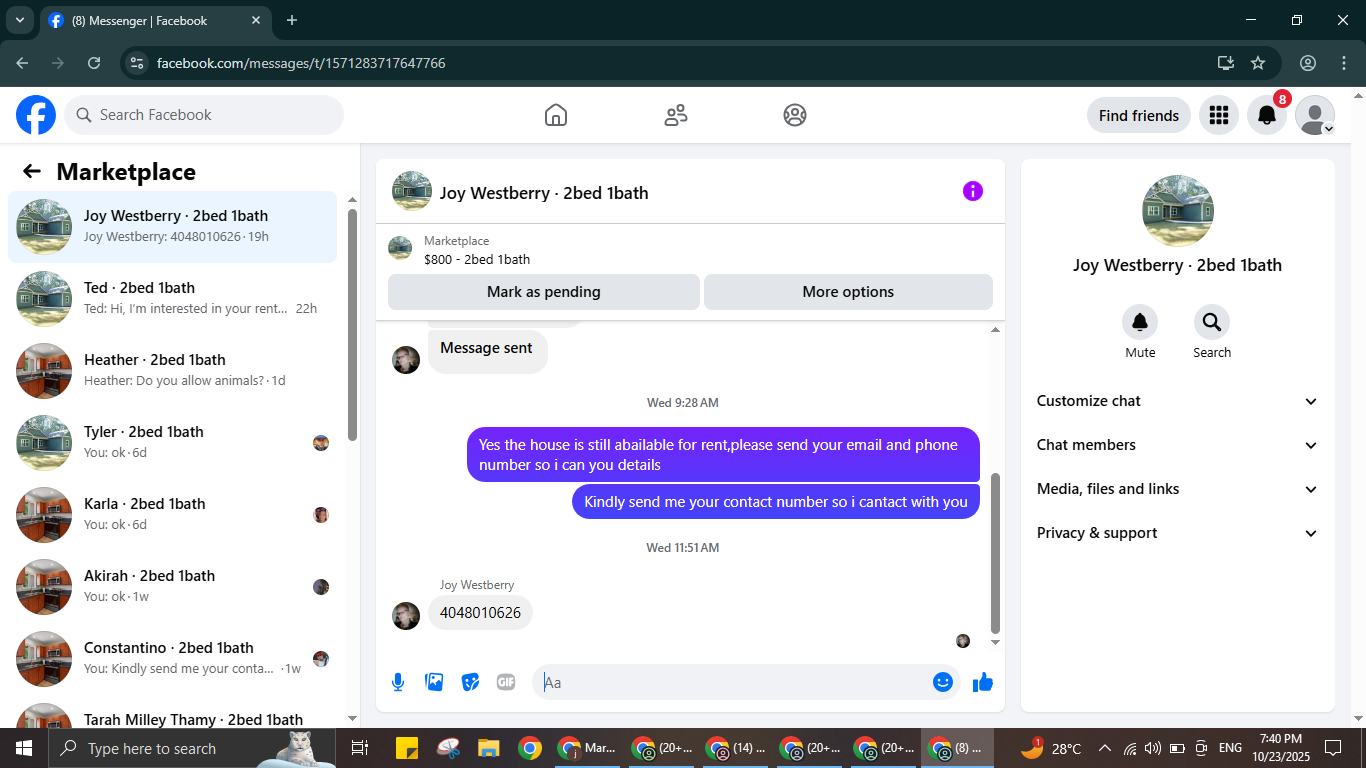Image resolution: width=1366 pixels, height=768 pixels.
Task: Open Akirah 2bed 1bath conversation
Action: pos(172,587)
